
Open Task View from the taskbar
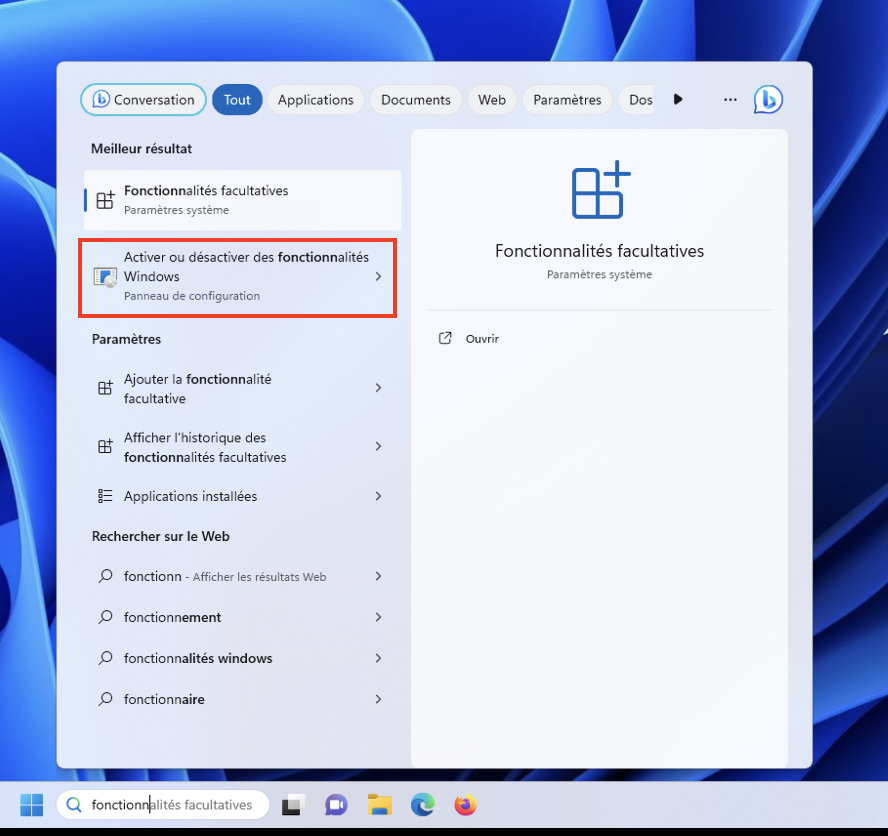pos(293,805)
